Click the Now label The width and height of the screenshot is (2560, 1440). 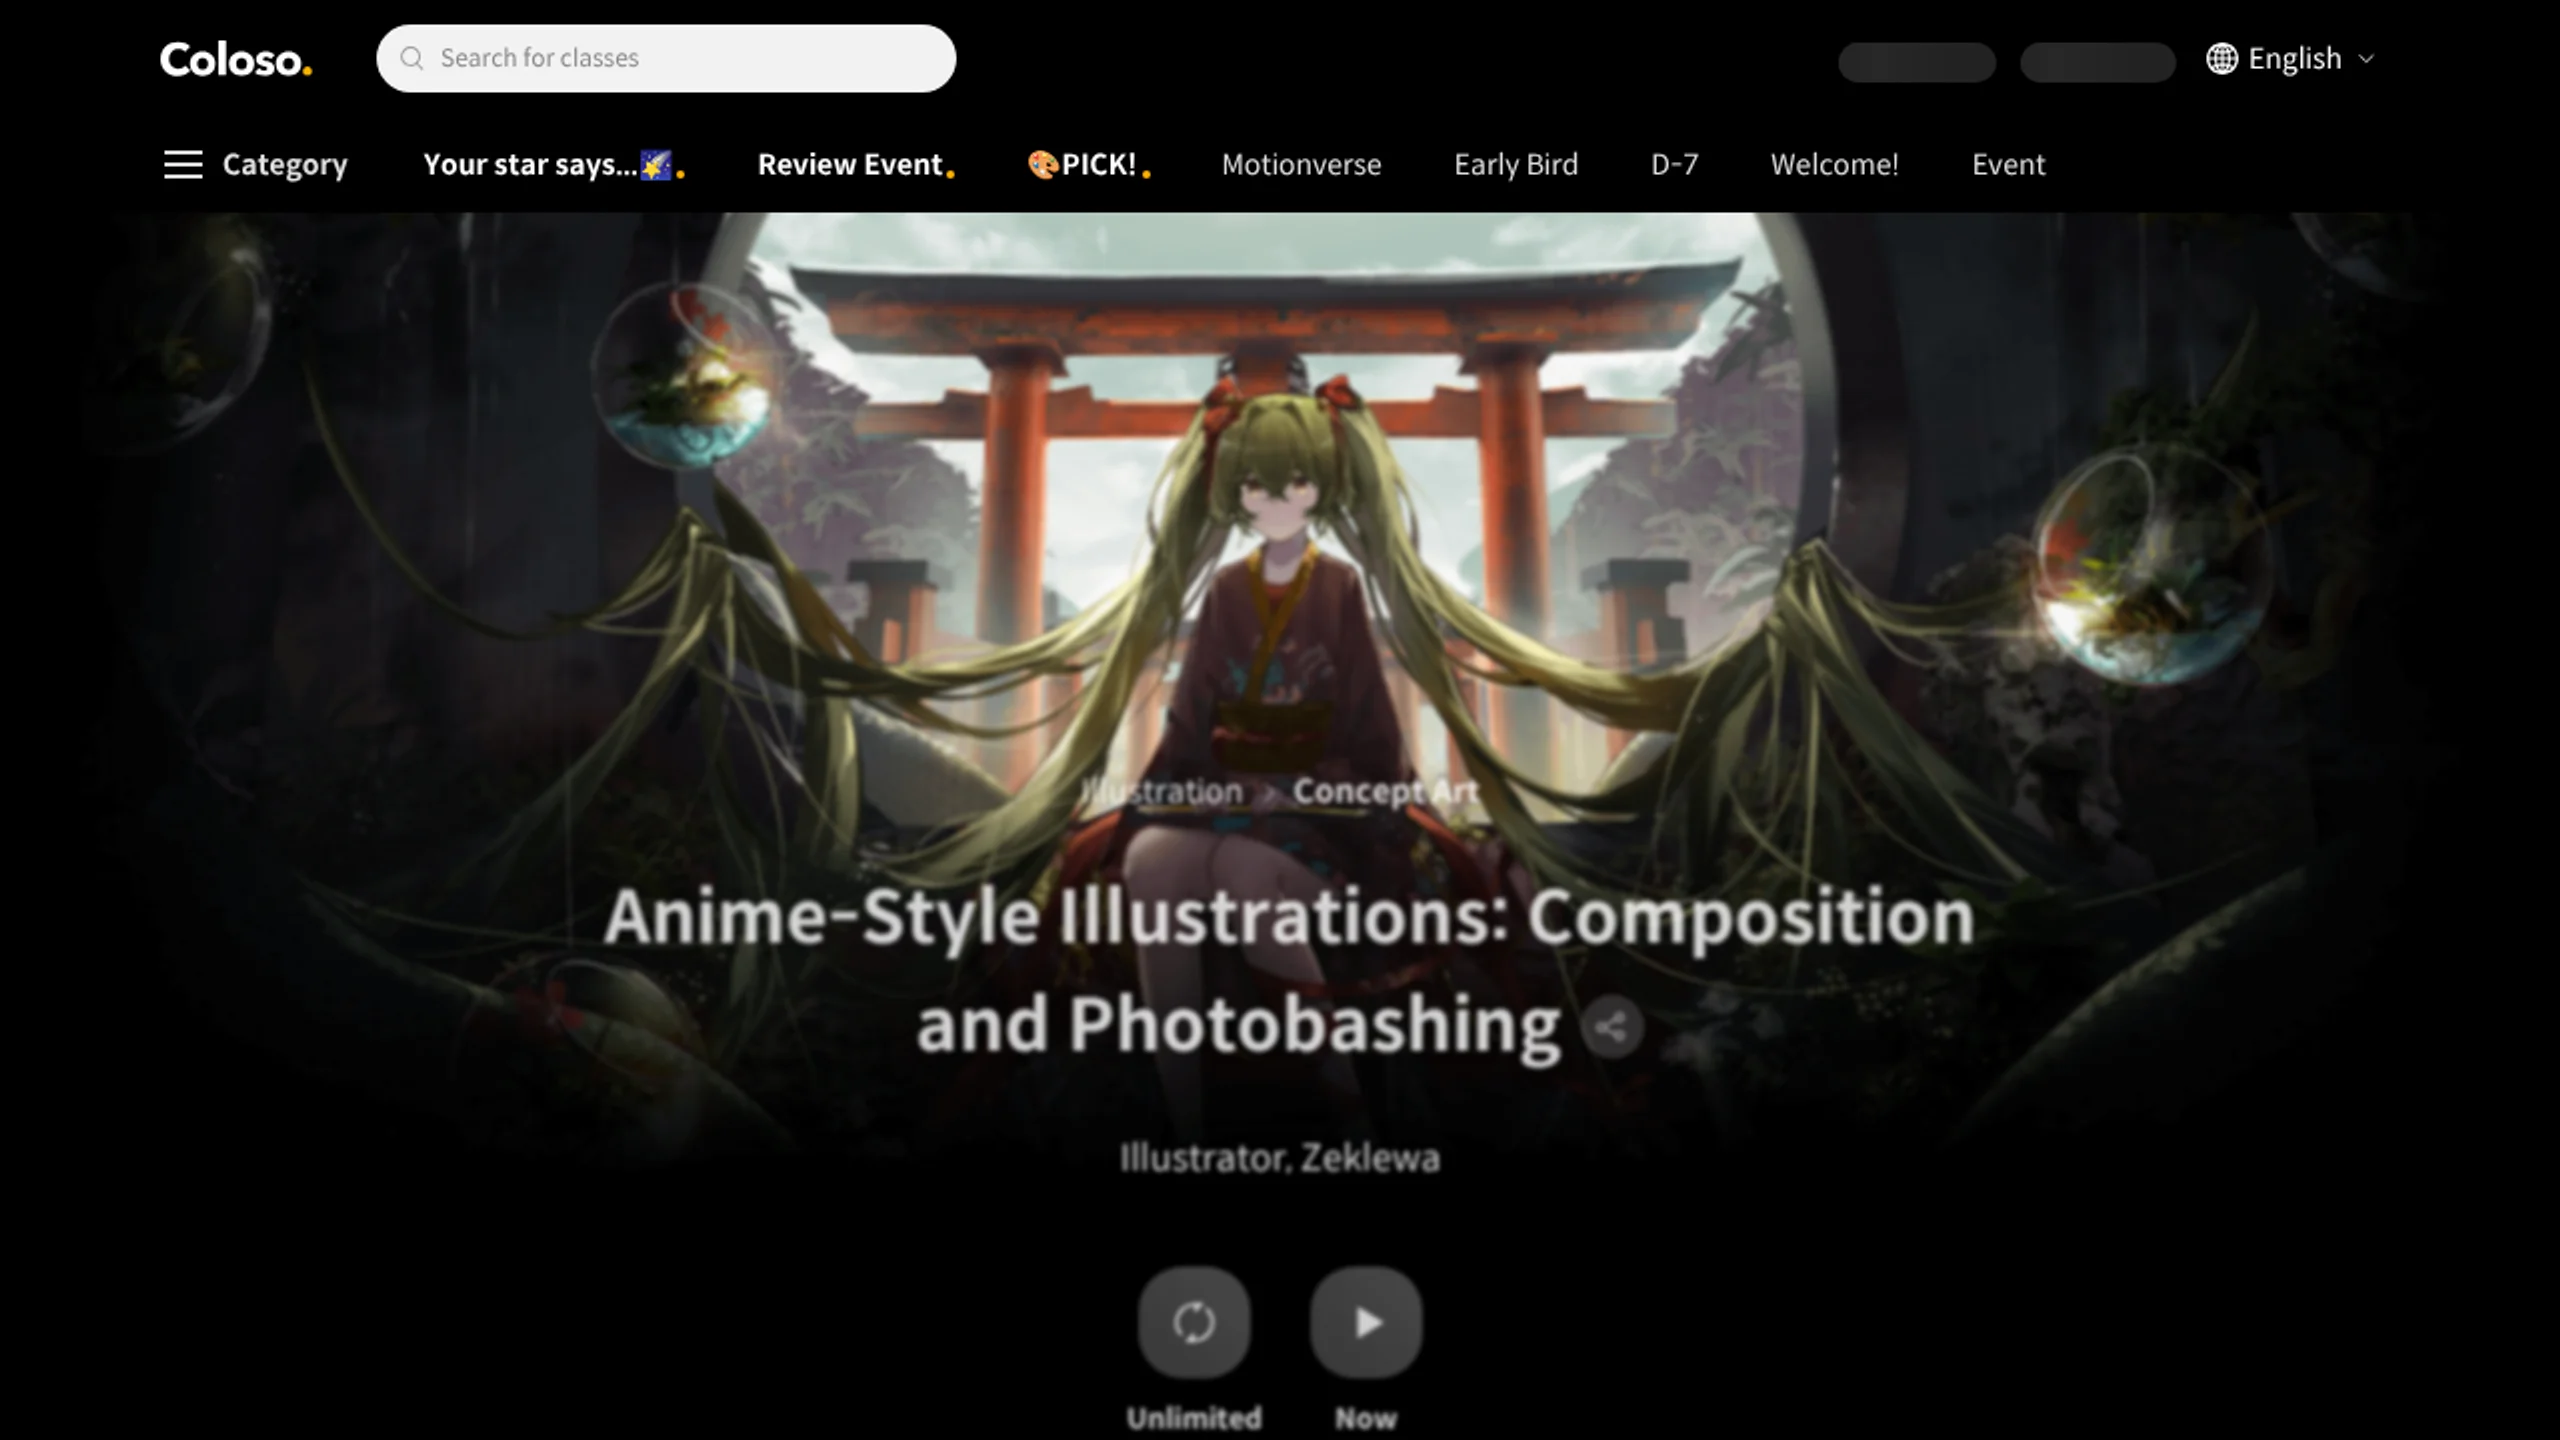click(1366, 1418)
